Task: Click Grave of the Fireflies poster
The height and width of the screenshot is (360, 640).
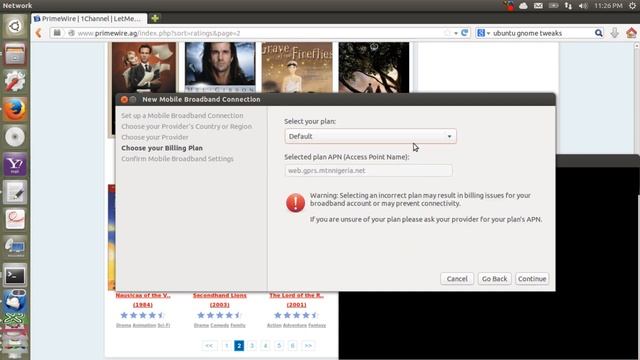Action: [297, 67]
